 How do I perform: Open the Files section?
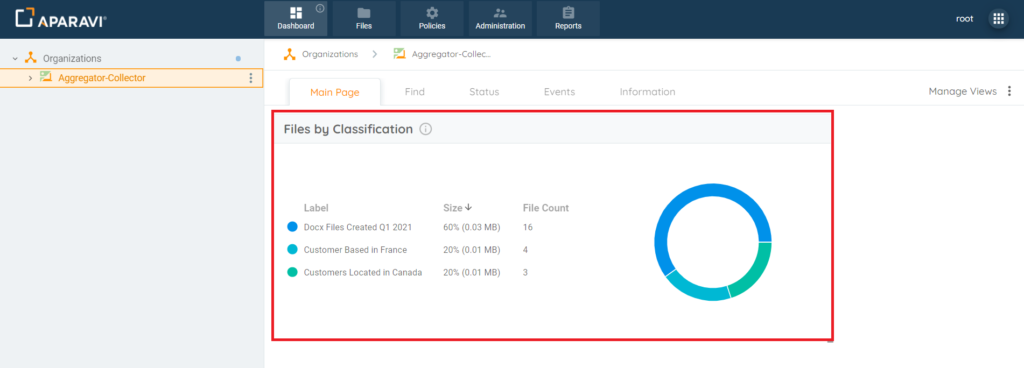coord(364,19)
